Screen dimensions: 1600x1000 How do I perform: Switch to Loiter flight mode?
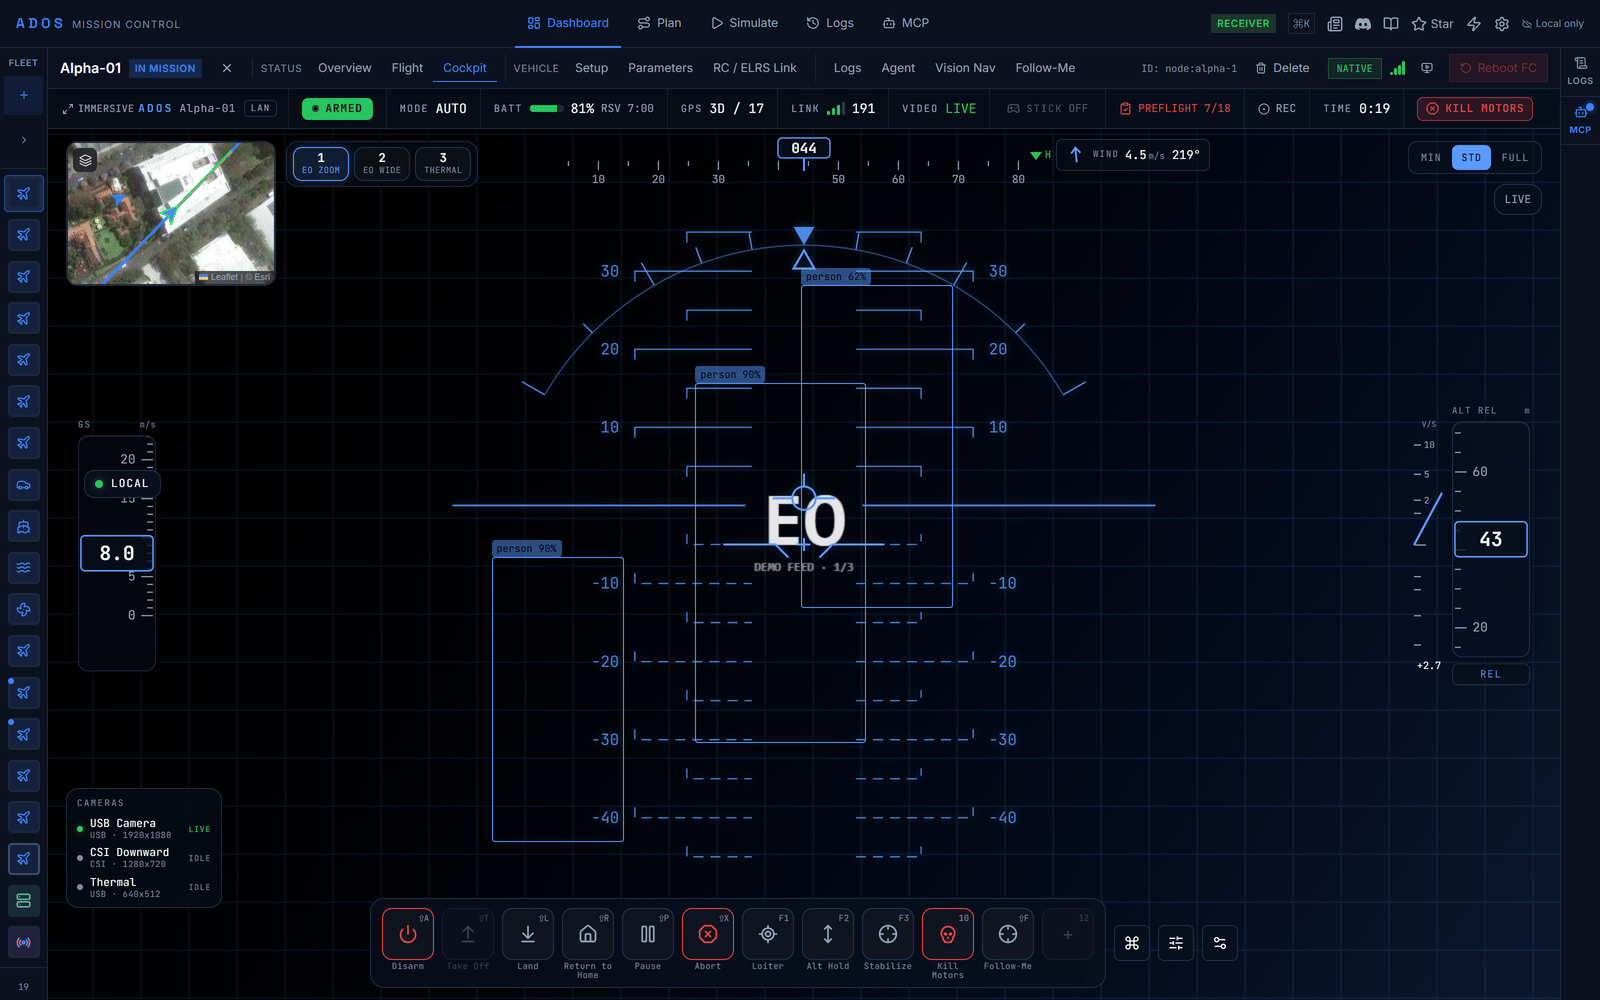[x=768, y=934]
